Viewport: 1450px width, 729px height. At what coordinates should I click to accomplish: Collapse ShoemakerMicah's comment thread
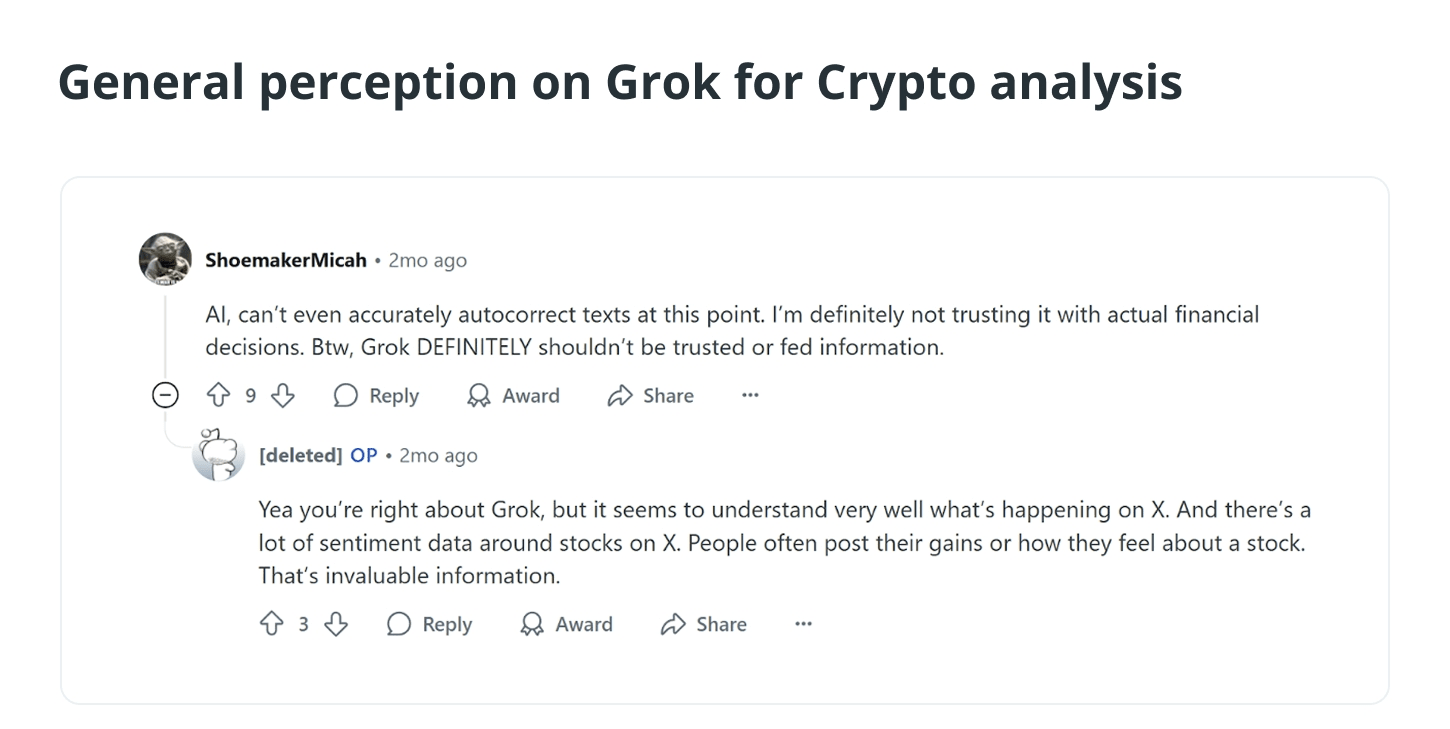(x=165, y=396)
